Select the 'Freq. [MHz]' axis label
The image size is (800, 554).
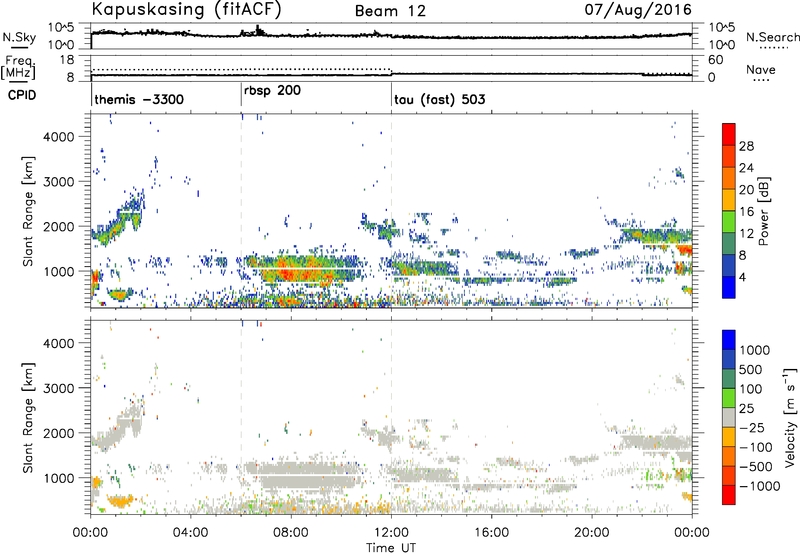coord(18,67)
